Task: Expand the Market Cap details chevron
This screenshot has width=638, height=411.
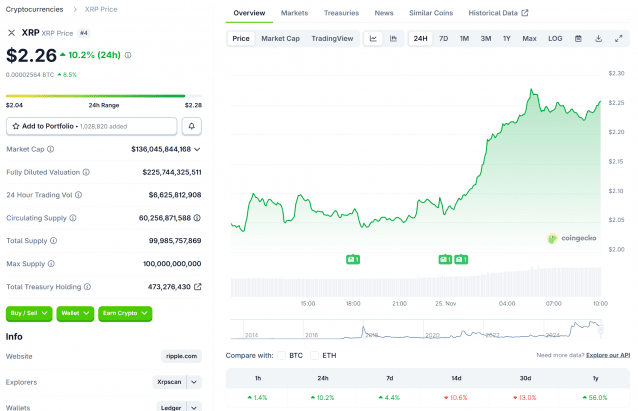Action: [x=197, y=149]
